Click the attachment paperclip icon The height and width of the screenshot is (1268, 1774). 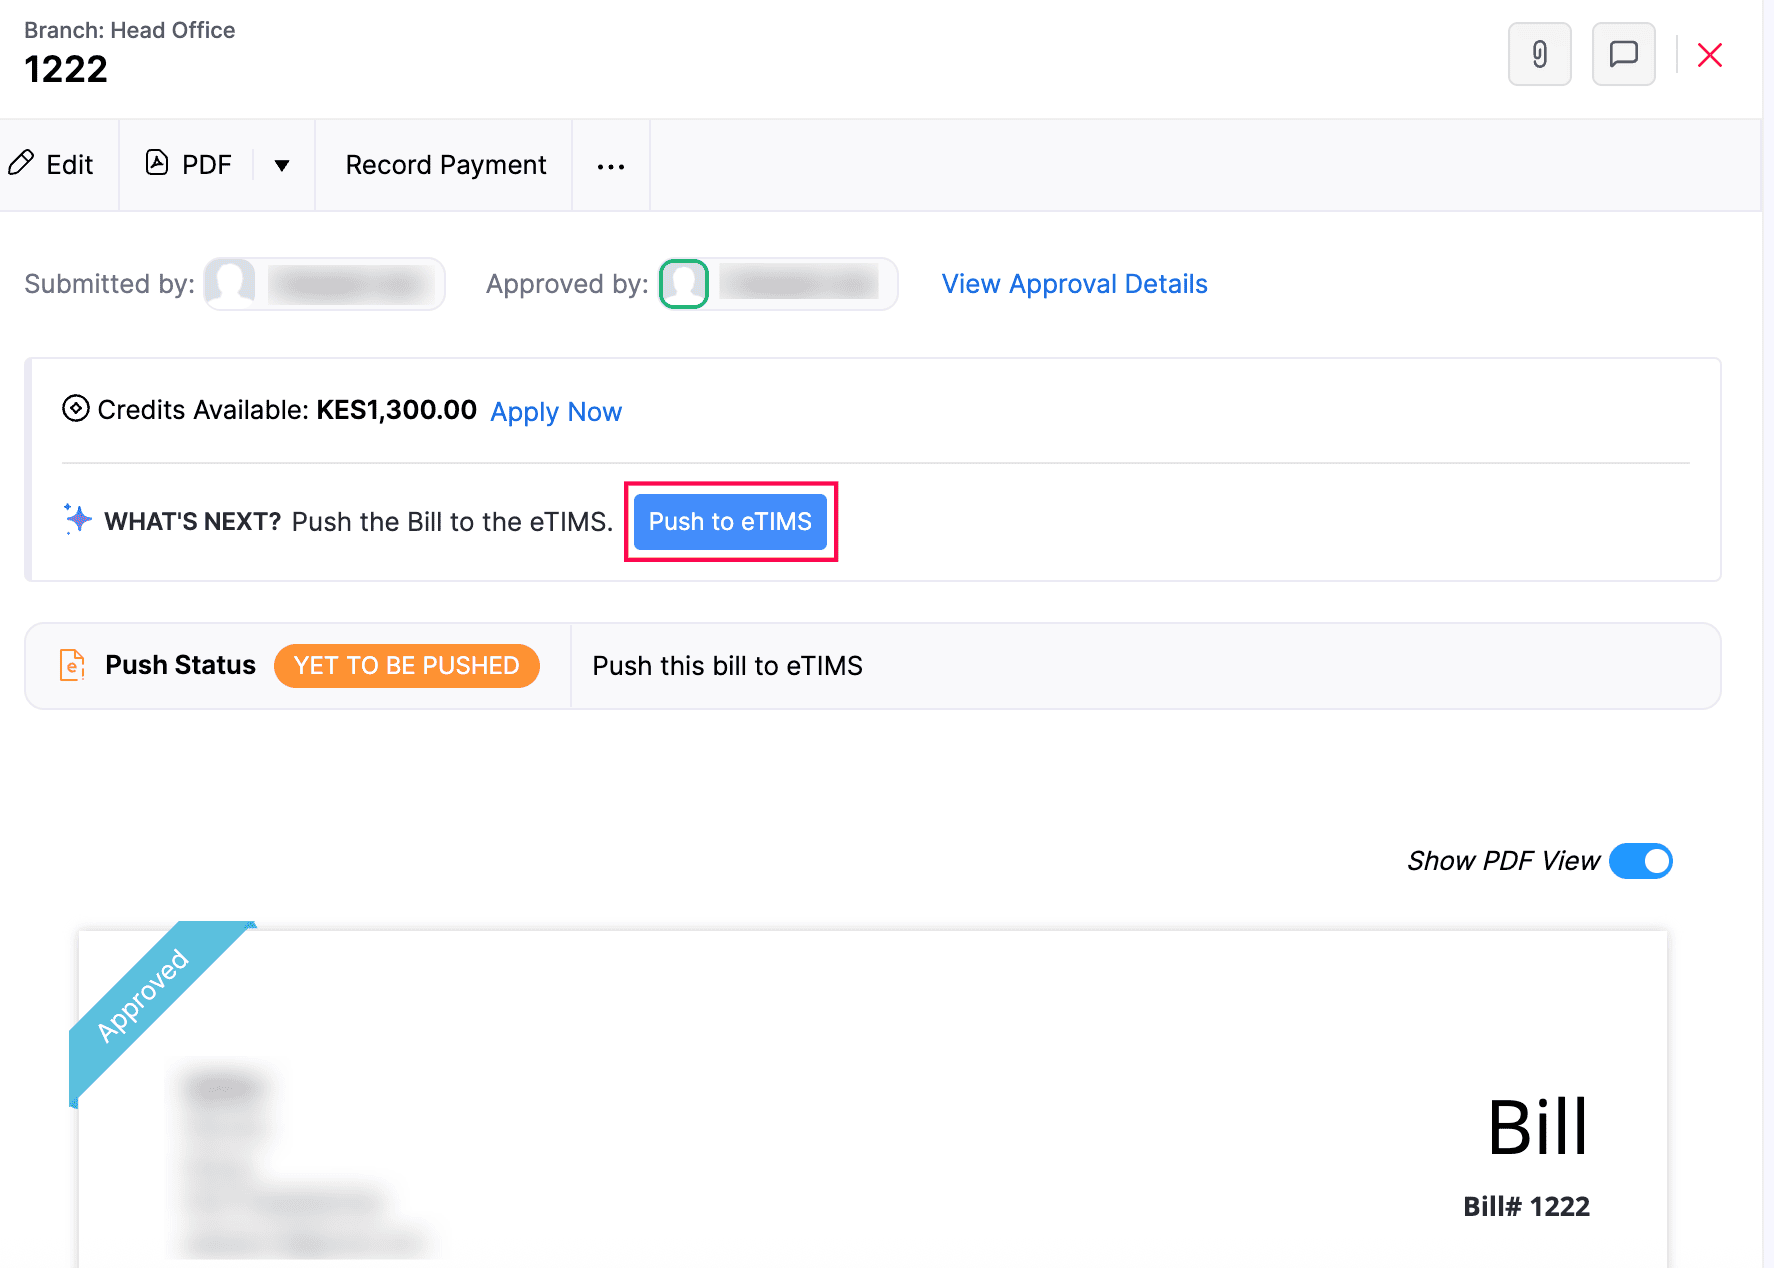coord(1539,54)
